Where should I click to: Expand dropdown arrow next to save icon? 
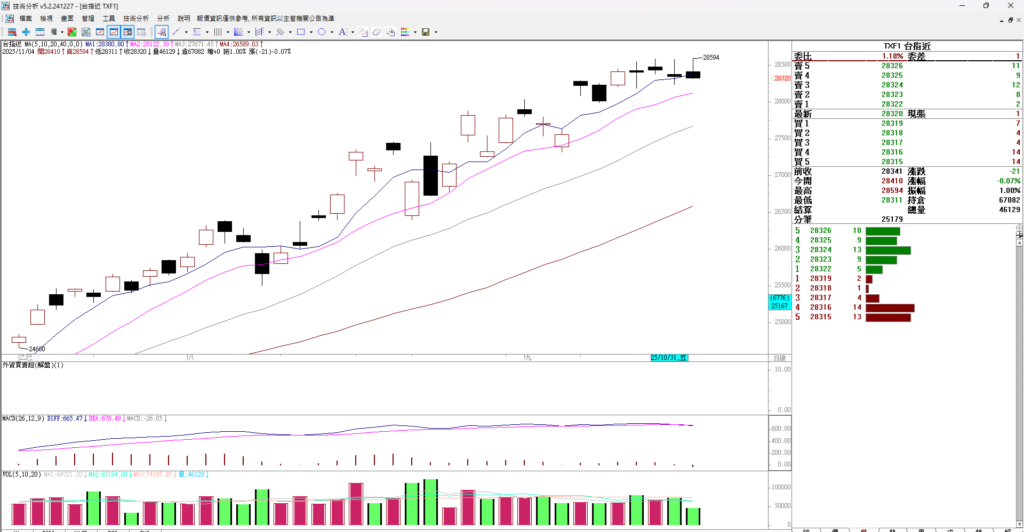[x=436, y=32]
